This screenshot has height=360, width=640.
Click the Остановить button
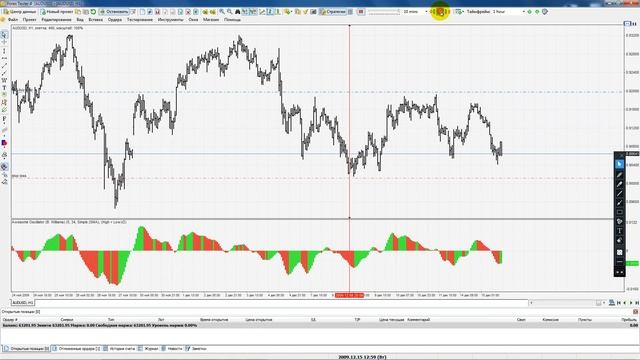(114, 12)
